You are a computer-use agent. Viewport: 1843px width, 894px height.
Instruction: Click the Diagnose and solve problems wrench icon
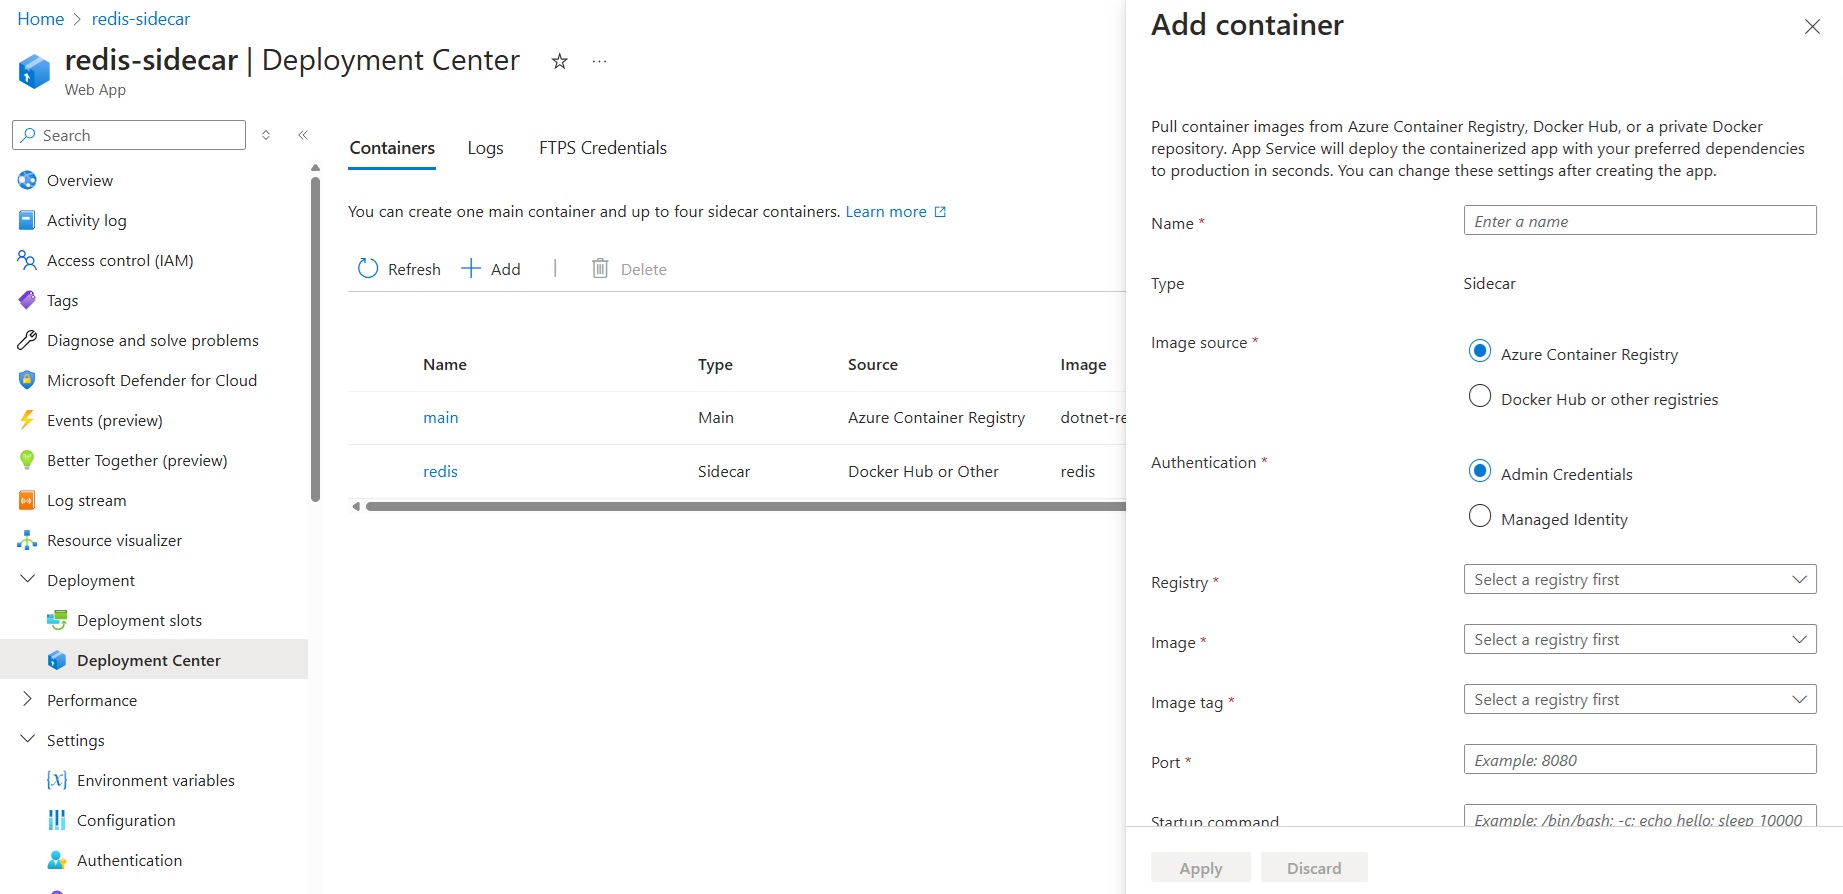pos(27,340)
